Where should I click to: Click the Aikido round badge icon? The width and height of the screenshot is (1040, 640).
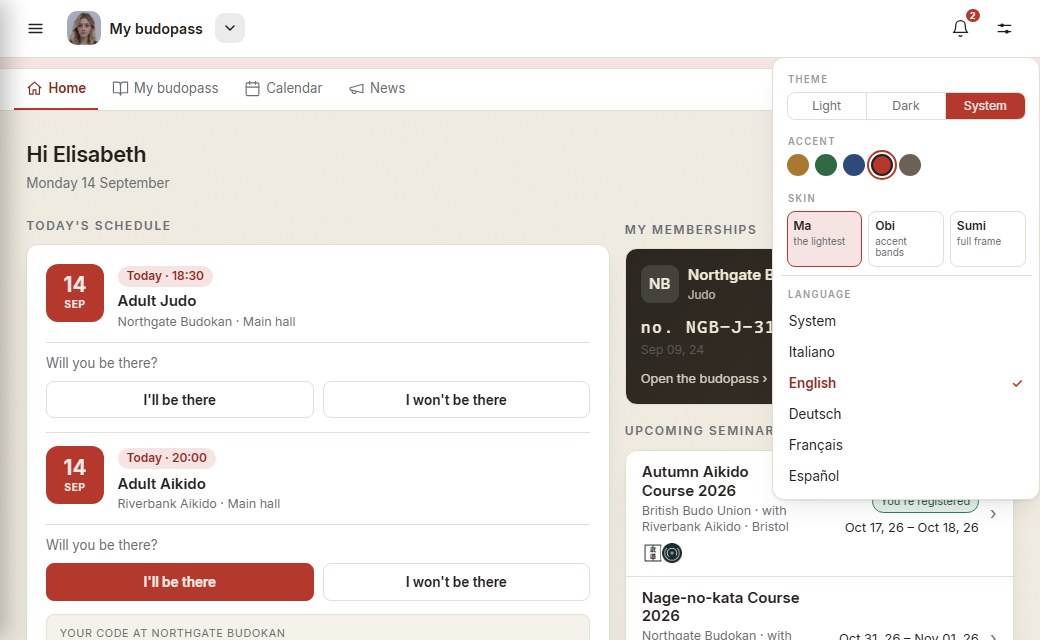click(x=672, y=552)
